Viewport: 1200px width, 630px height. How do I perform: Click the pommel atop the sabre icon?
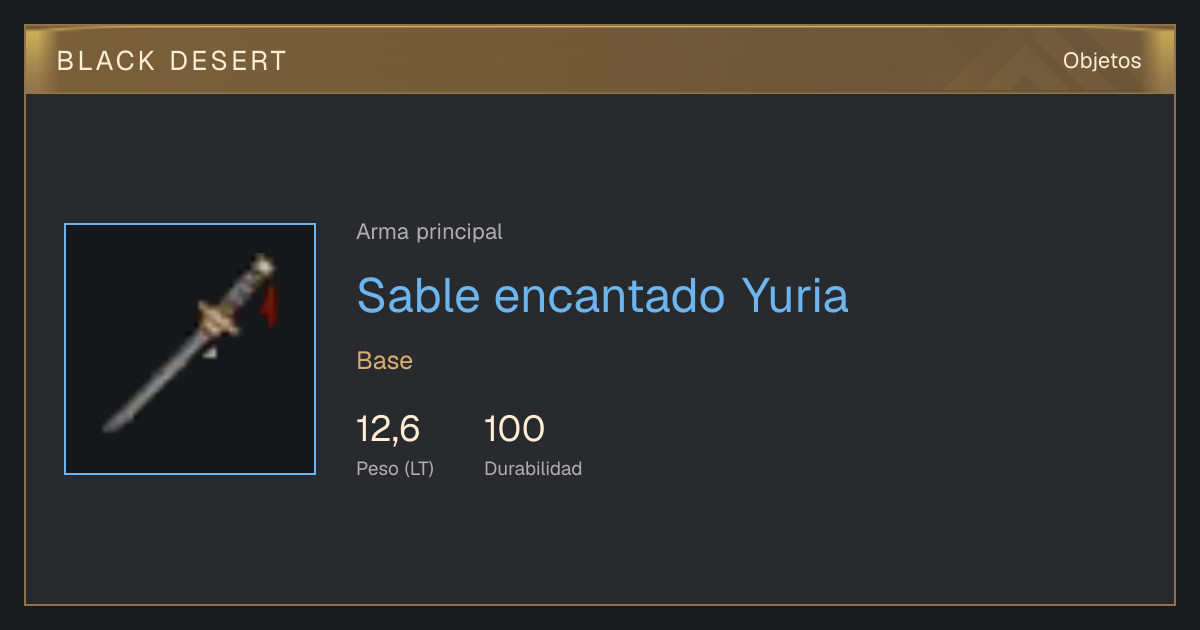264,265
